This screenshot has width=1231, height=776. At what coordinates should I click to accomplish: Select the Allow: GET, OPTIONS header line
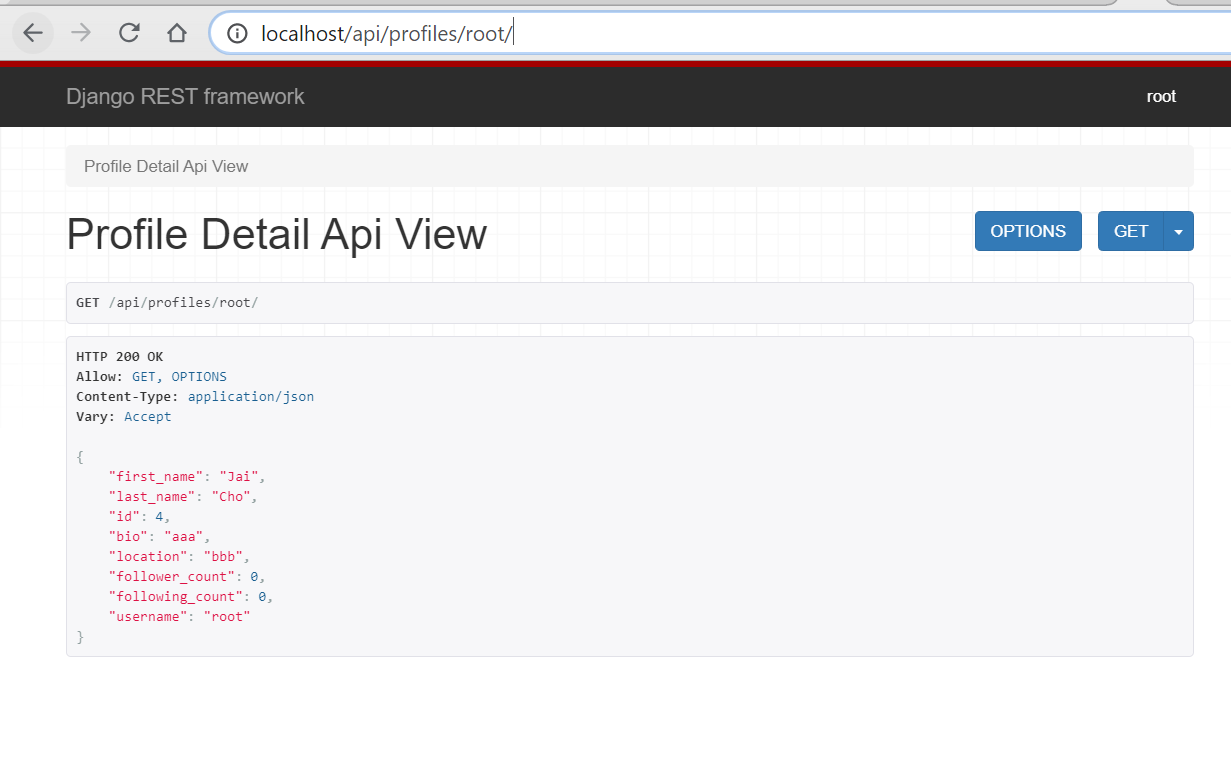[151, 376]
